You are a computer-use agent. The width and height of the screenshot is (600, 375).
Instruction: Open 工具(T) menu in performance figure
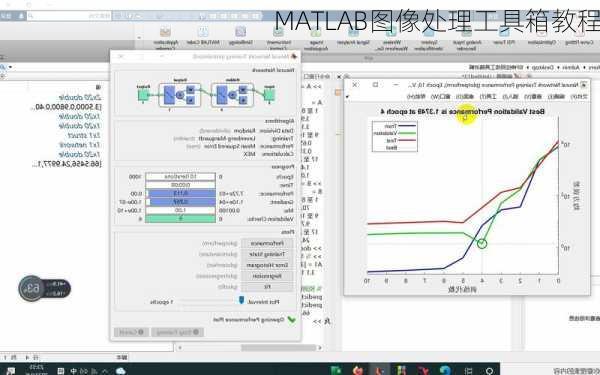point(488,97)
